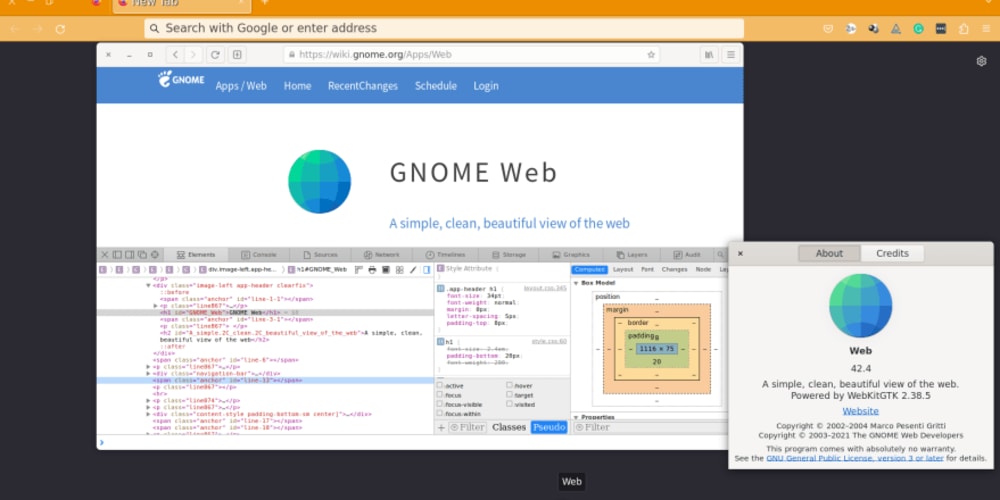Click the reload button in GNOME Web toolbar
Viewport: 1000px width, 500px height.
[x=216, y=55]
